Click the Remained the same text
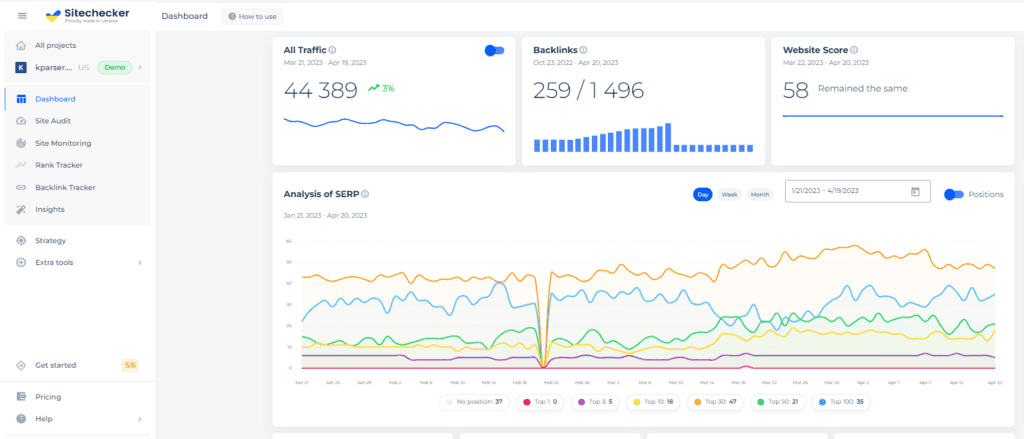Viewport: 1024px width, 439px height. point(863,89)
